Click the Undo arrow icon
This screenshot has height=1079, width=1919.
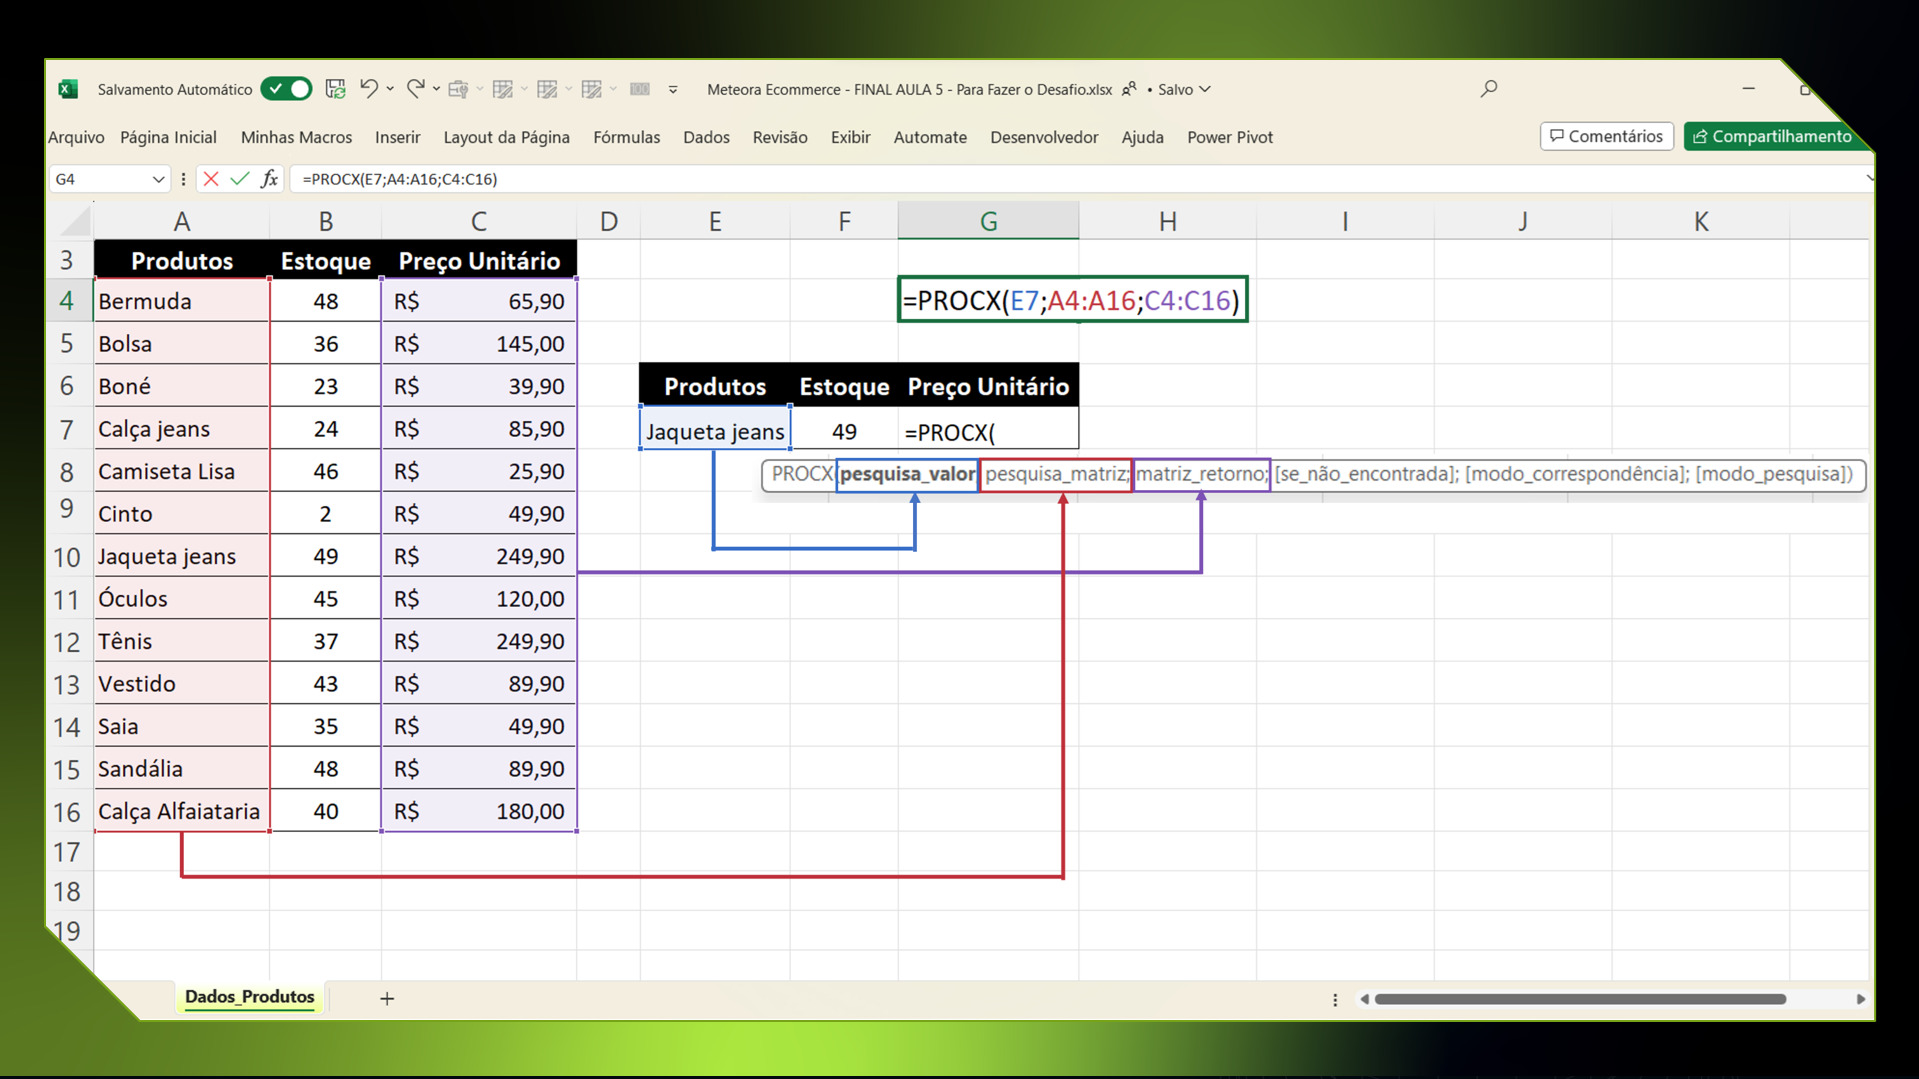(368, 89)
